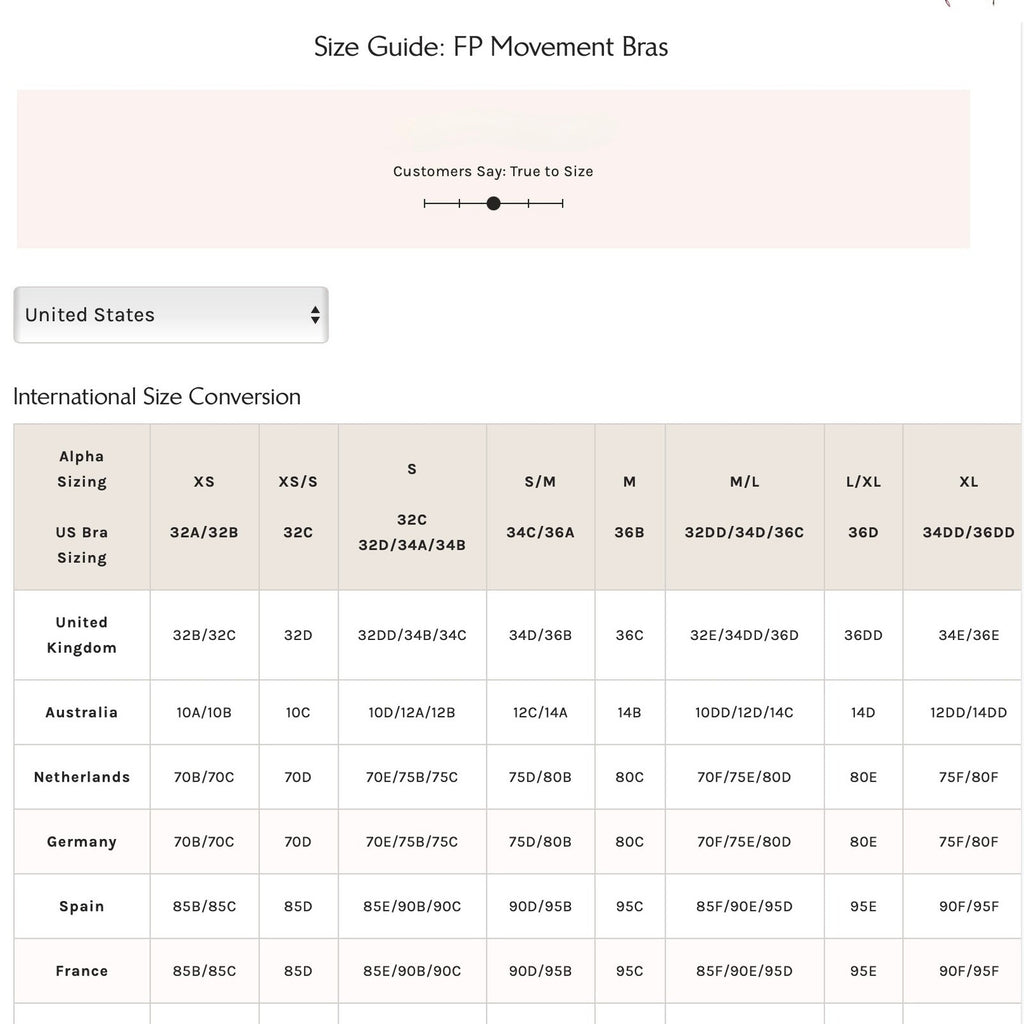
Task: Click the International Size Conversion heading
Action: [157, 396]
